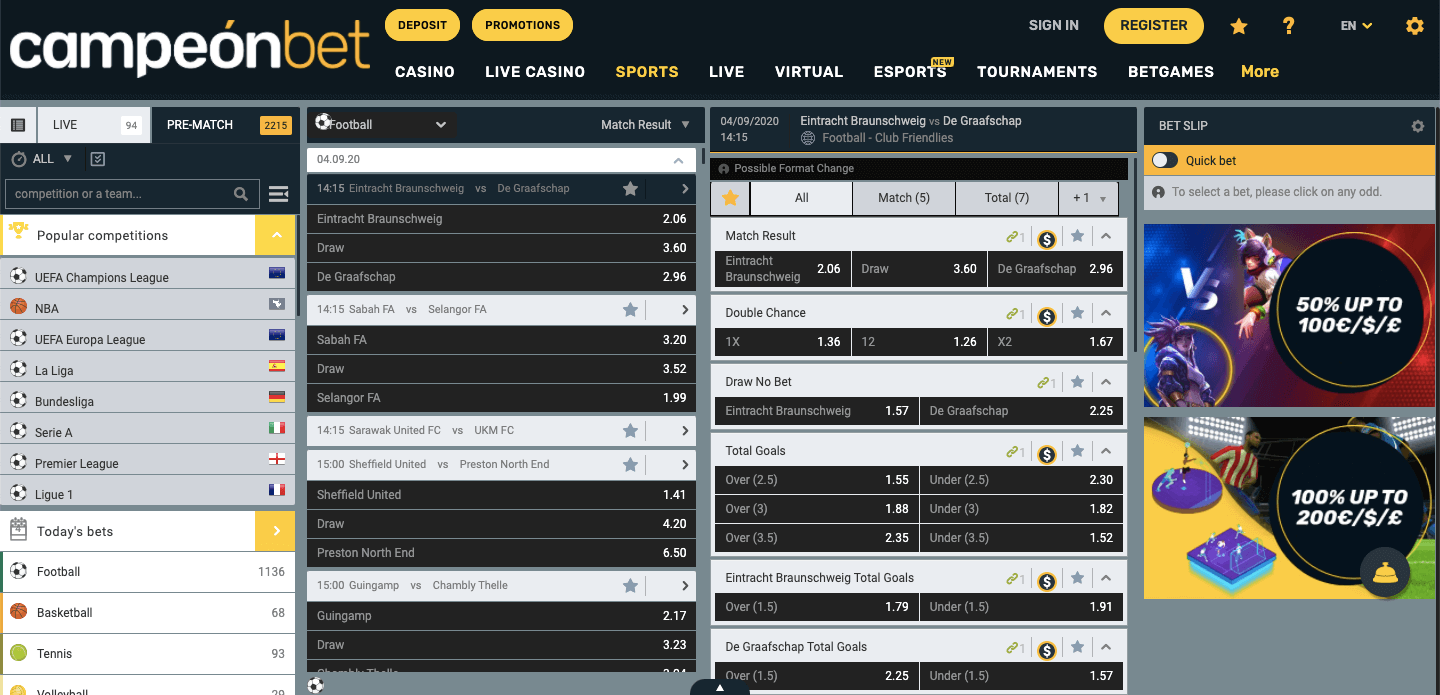Star the Double Chance market
This screenshot has width=1440, height=695.
coord(1077,313)
